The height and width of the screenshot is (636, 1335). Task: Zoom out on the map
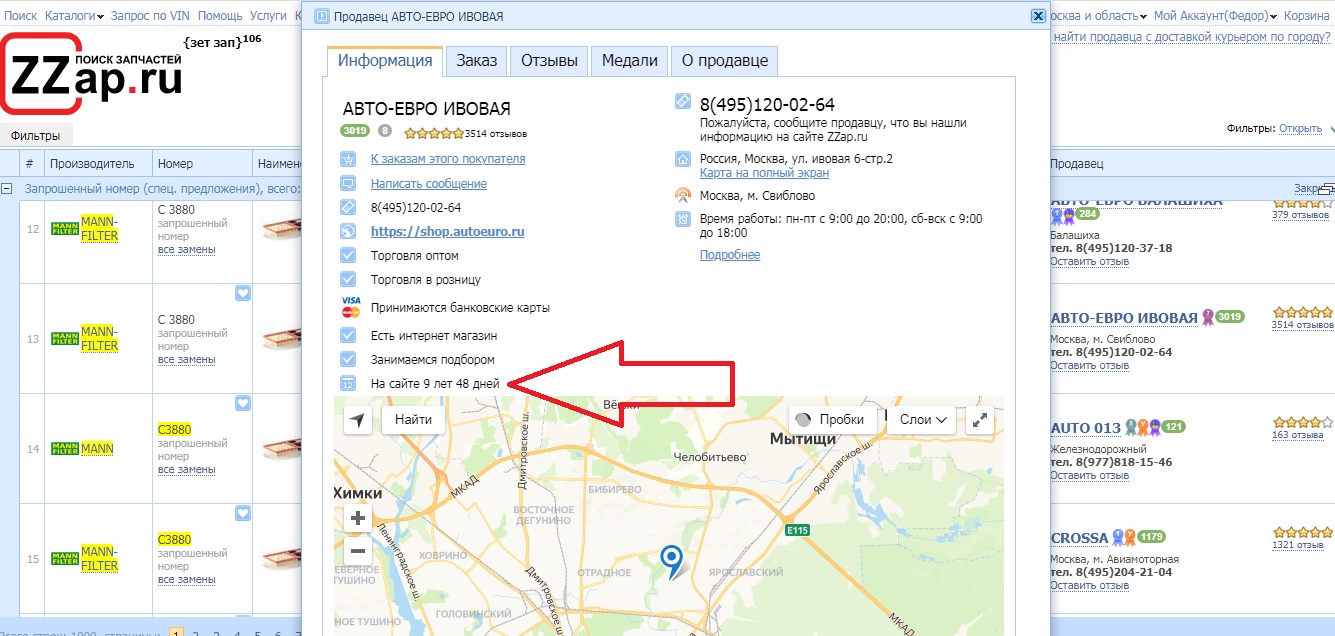pyautogui.click(x=358, y=550)
